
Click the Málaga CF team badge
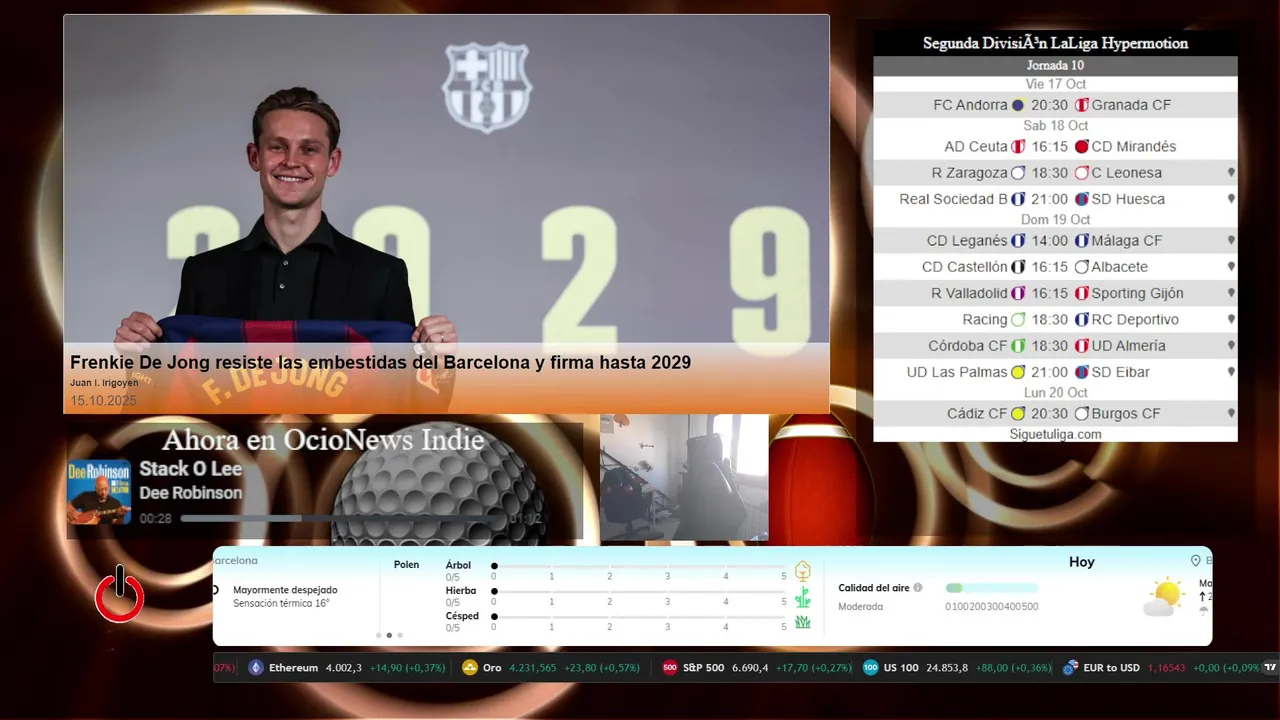click(1081, 240)
